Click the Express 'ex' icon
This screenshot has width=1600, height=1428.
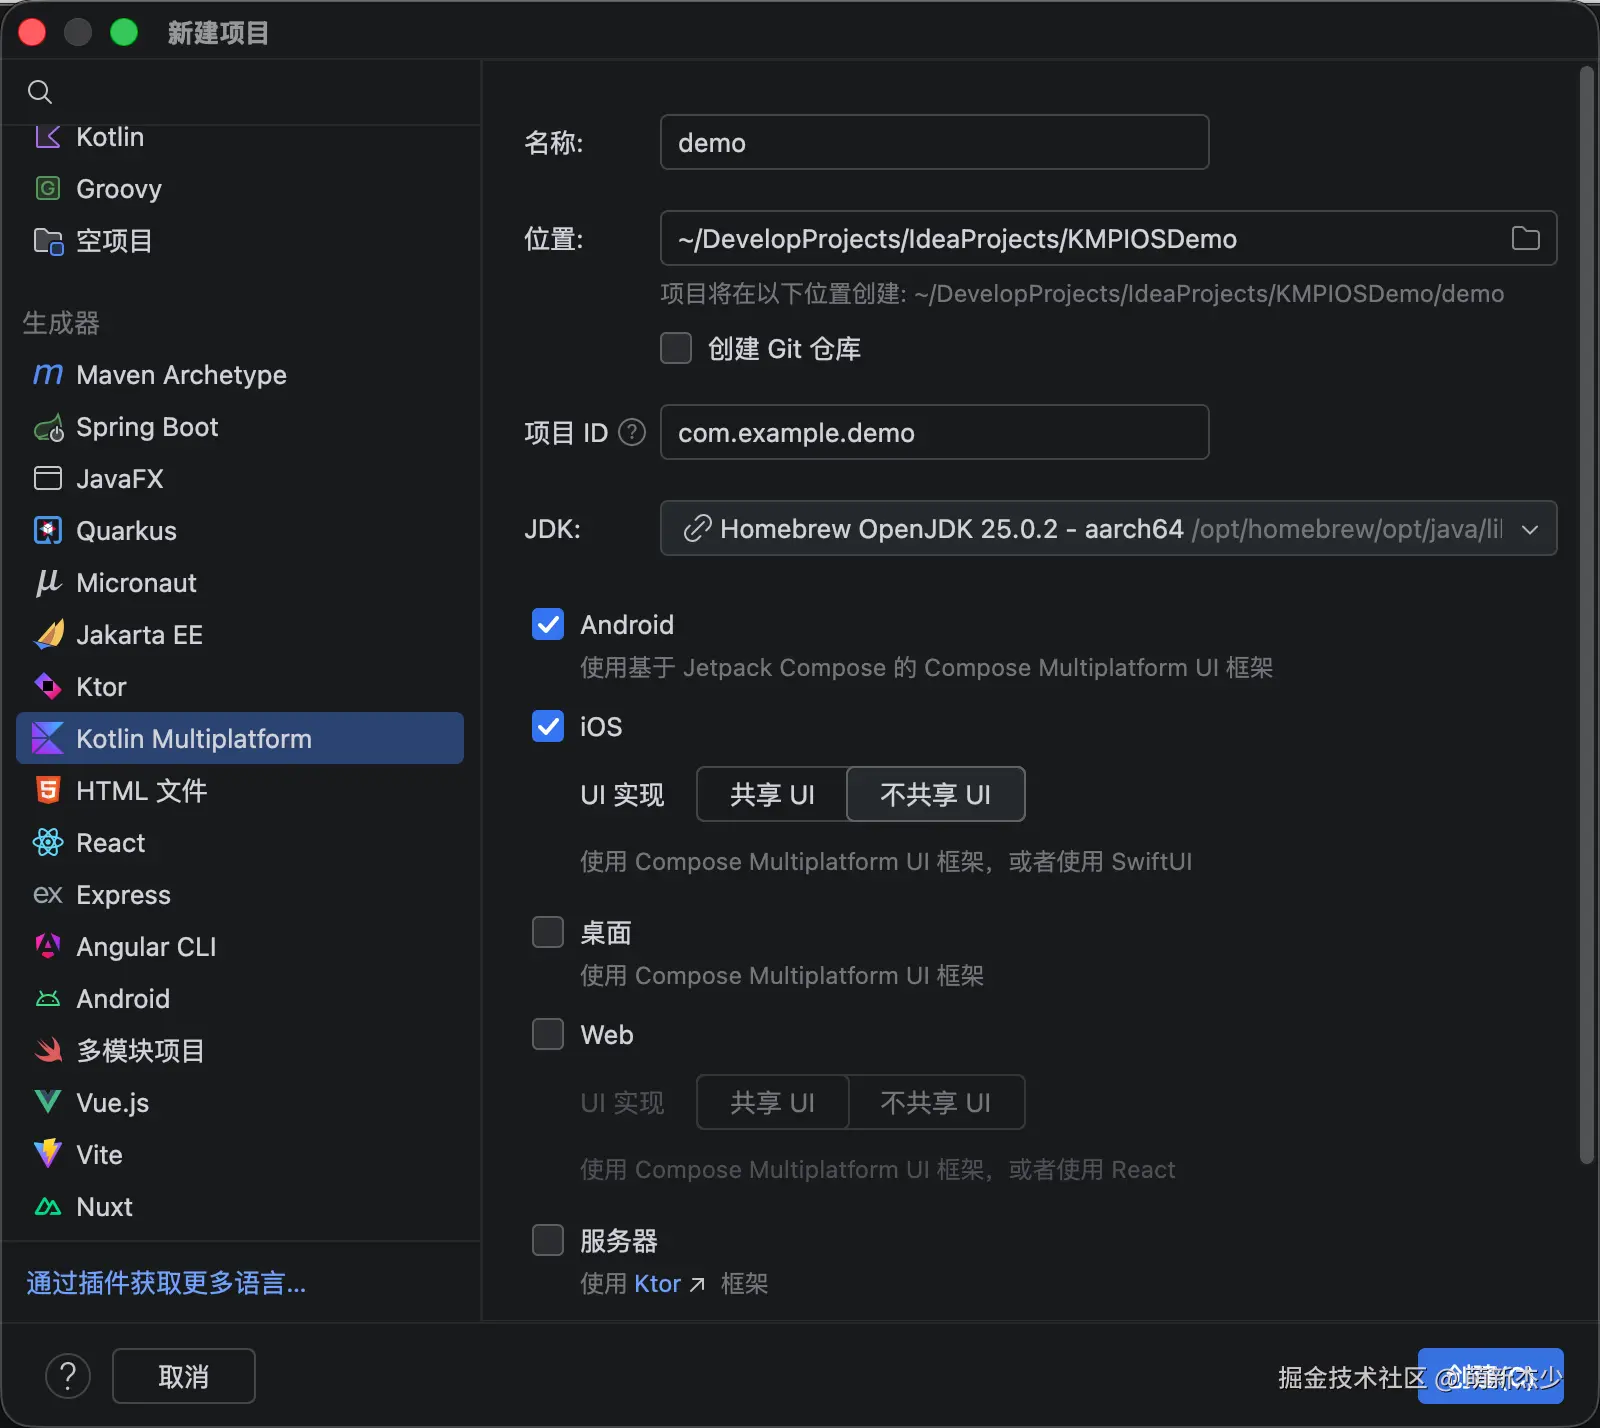48,895
